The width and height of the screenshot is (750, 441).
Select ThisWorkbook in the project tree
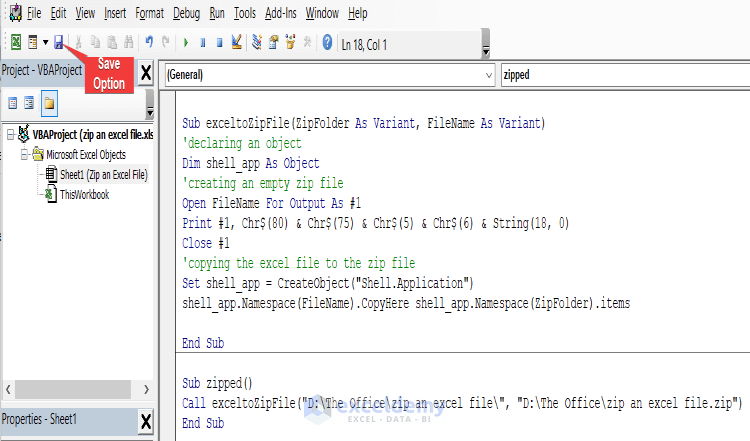pyautogui.click(x=84, y=194)
